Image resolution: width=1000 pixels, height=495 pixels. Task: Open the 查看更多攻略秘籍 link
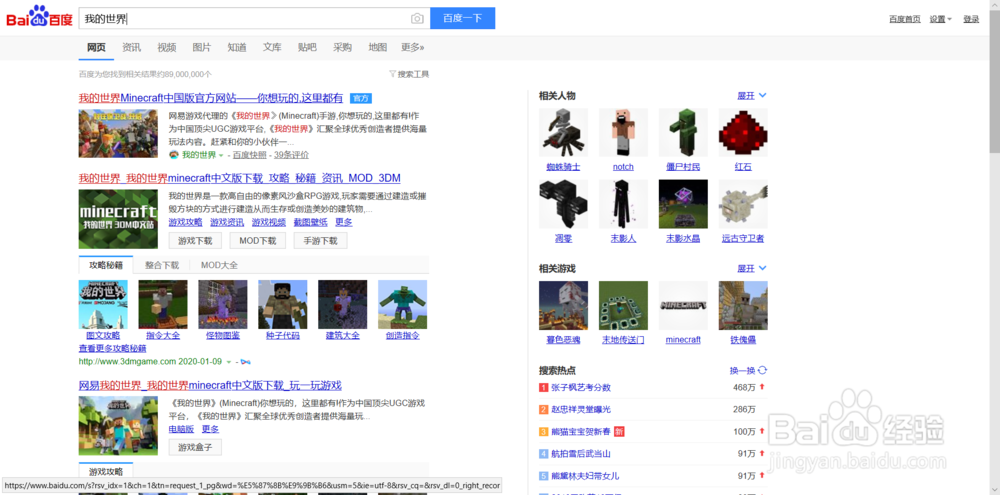(112, 348)
